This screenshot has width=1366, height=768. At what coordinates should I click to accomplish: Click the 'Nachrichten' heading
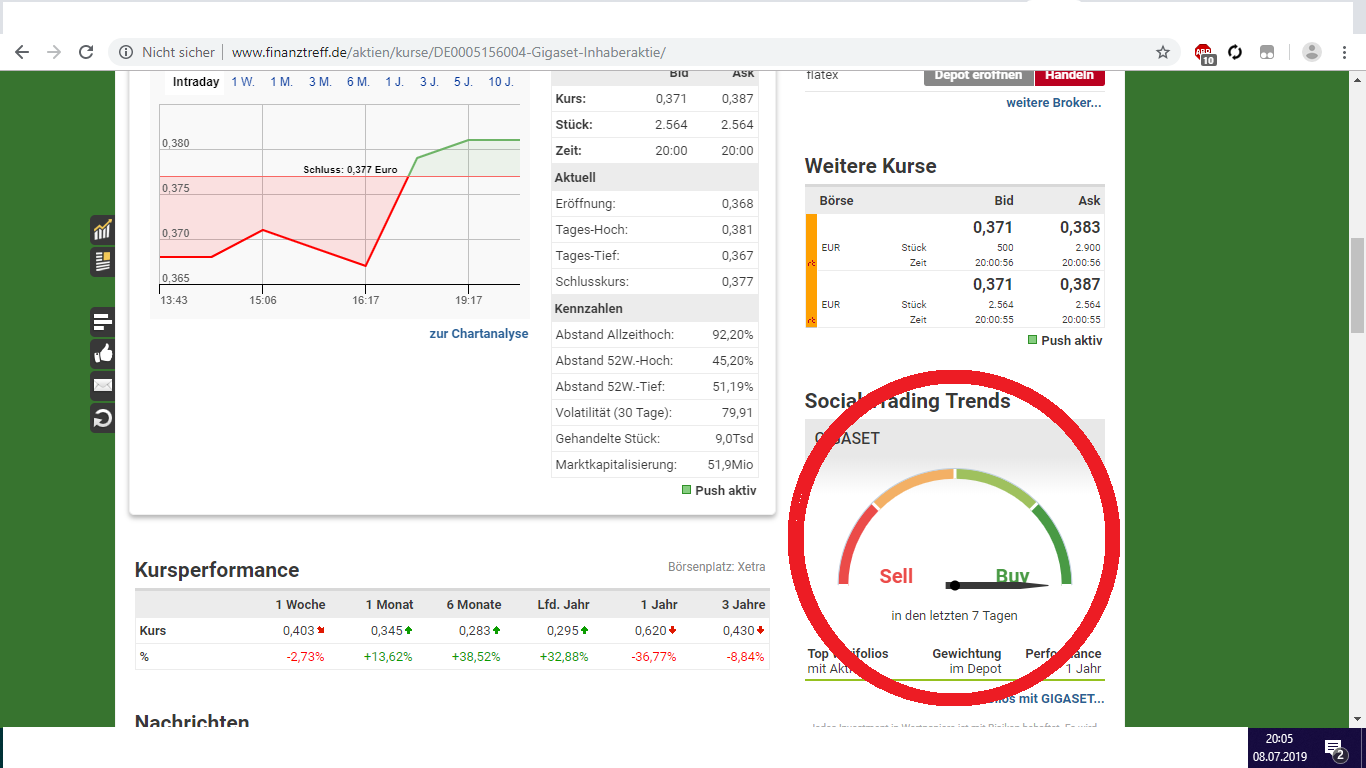pyautogui.click(x=192, y=721)
